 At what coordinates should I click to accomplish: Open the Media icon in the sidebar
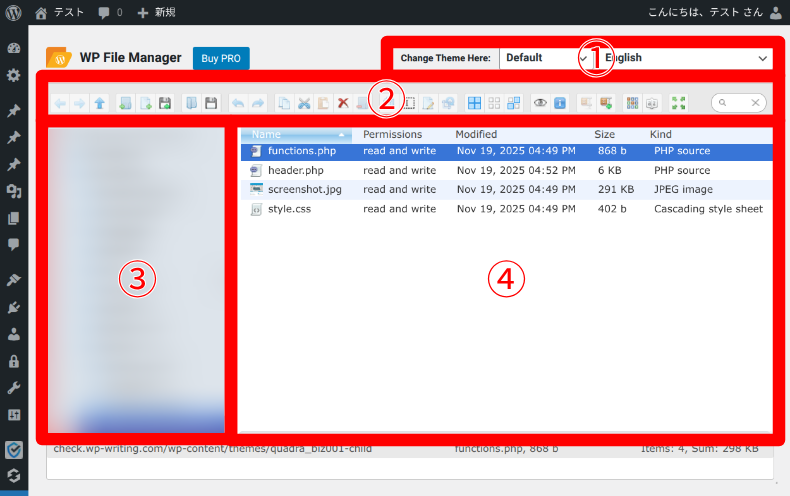(14, 191)
